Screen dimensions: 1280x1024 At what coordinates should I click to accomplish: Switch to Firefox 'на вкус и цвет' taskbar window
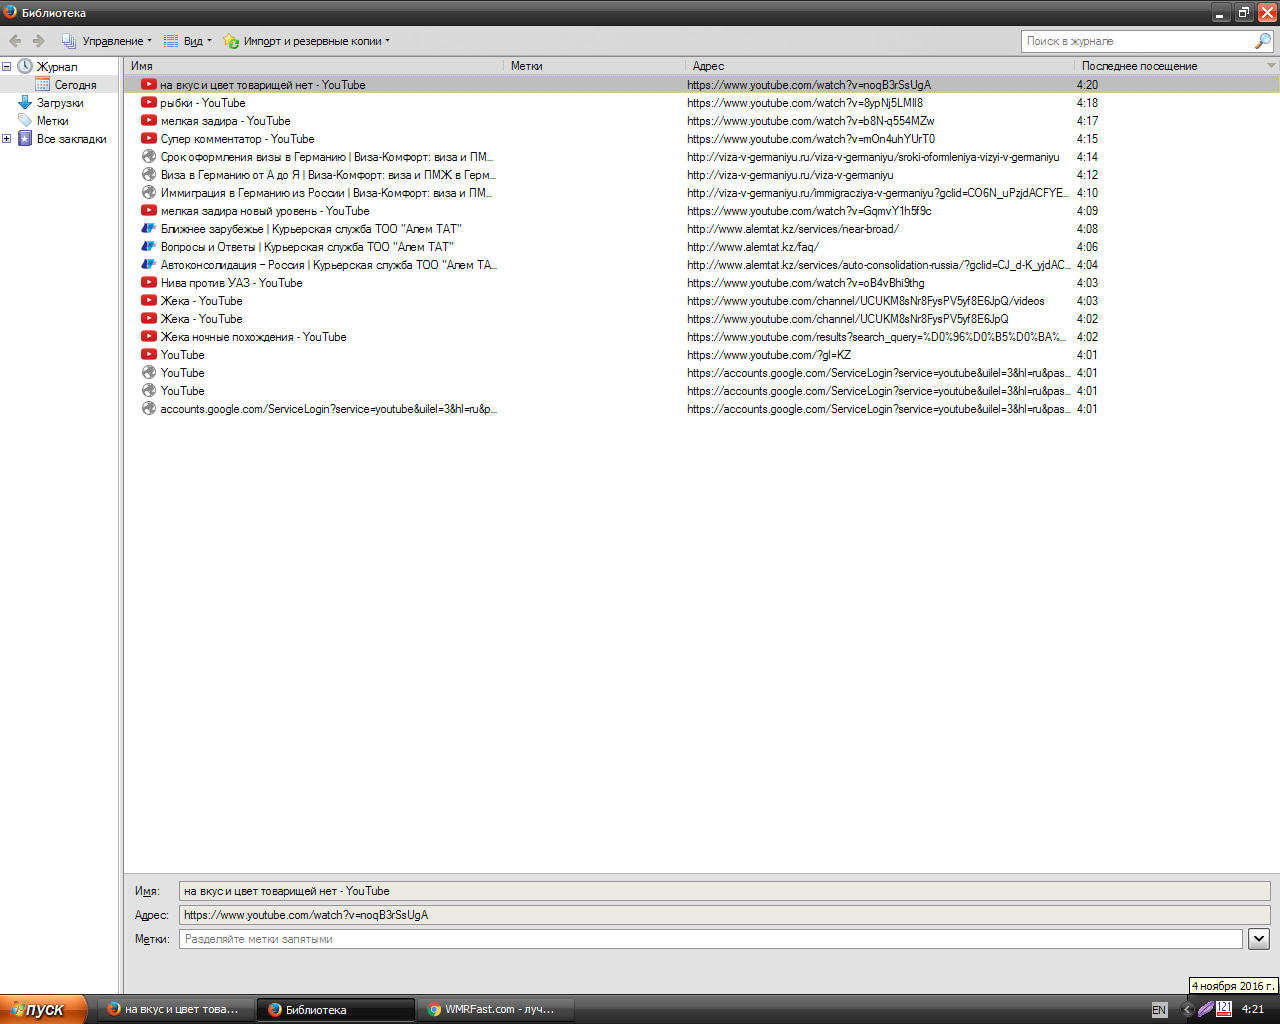[175, 1010]
